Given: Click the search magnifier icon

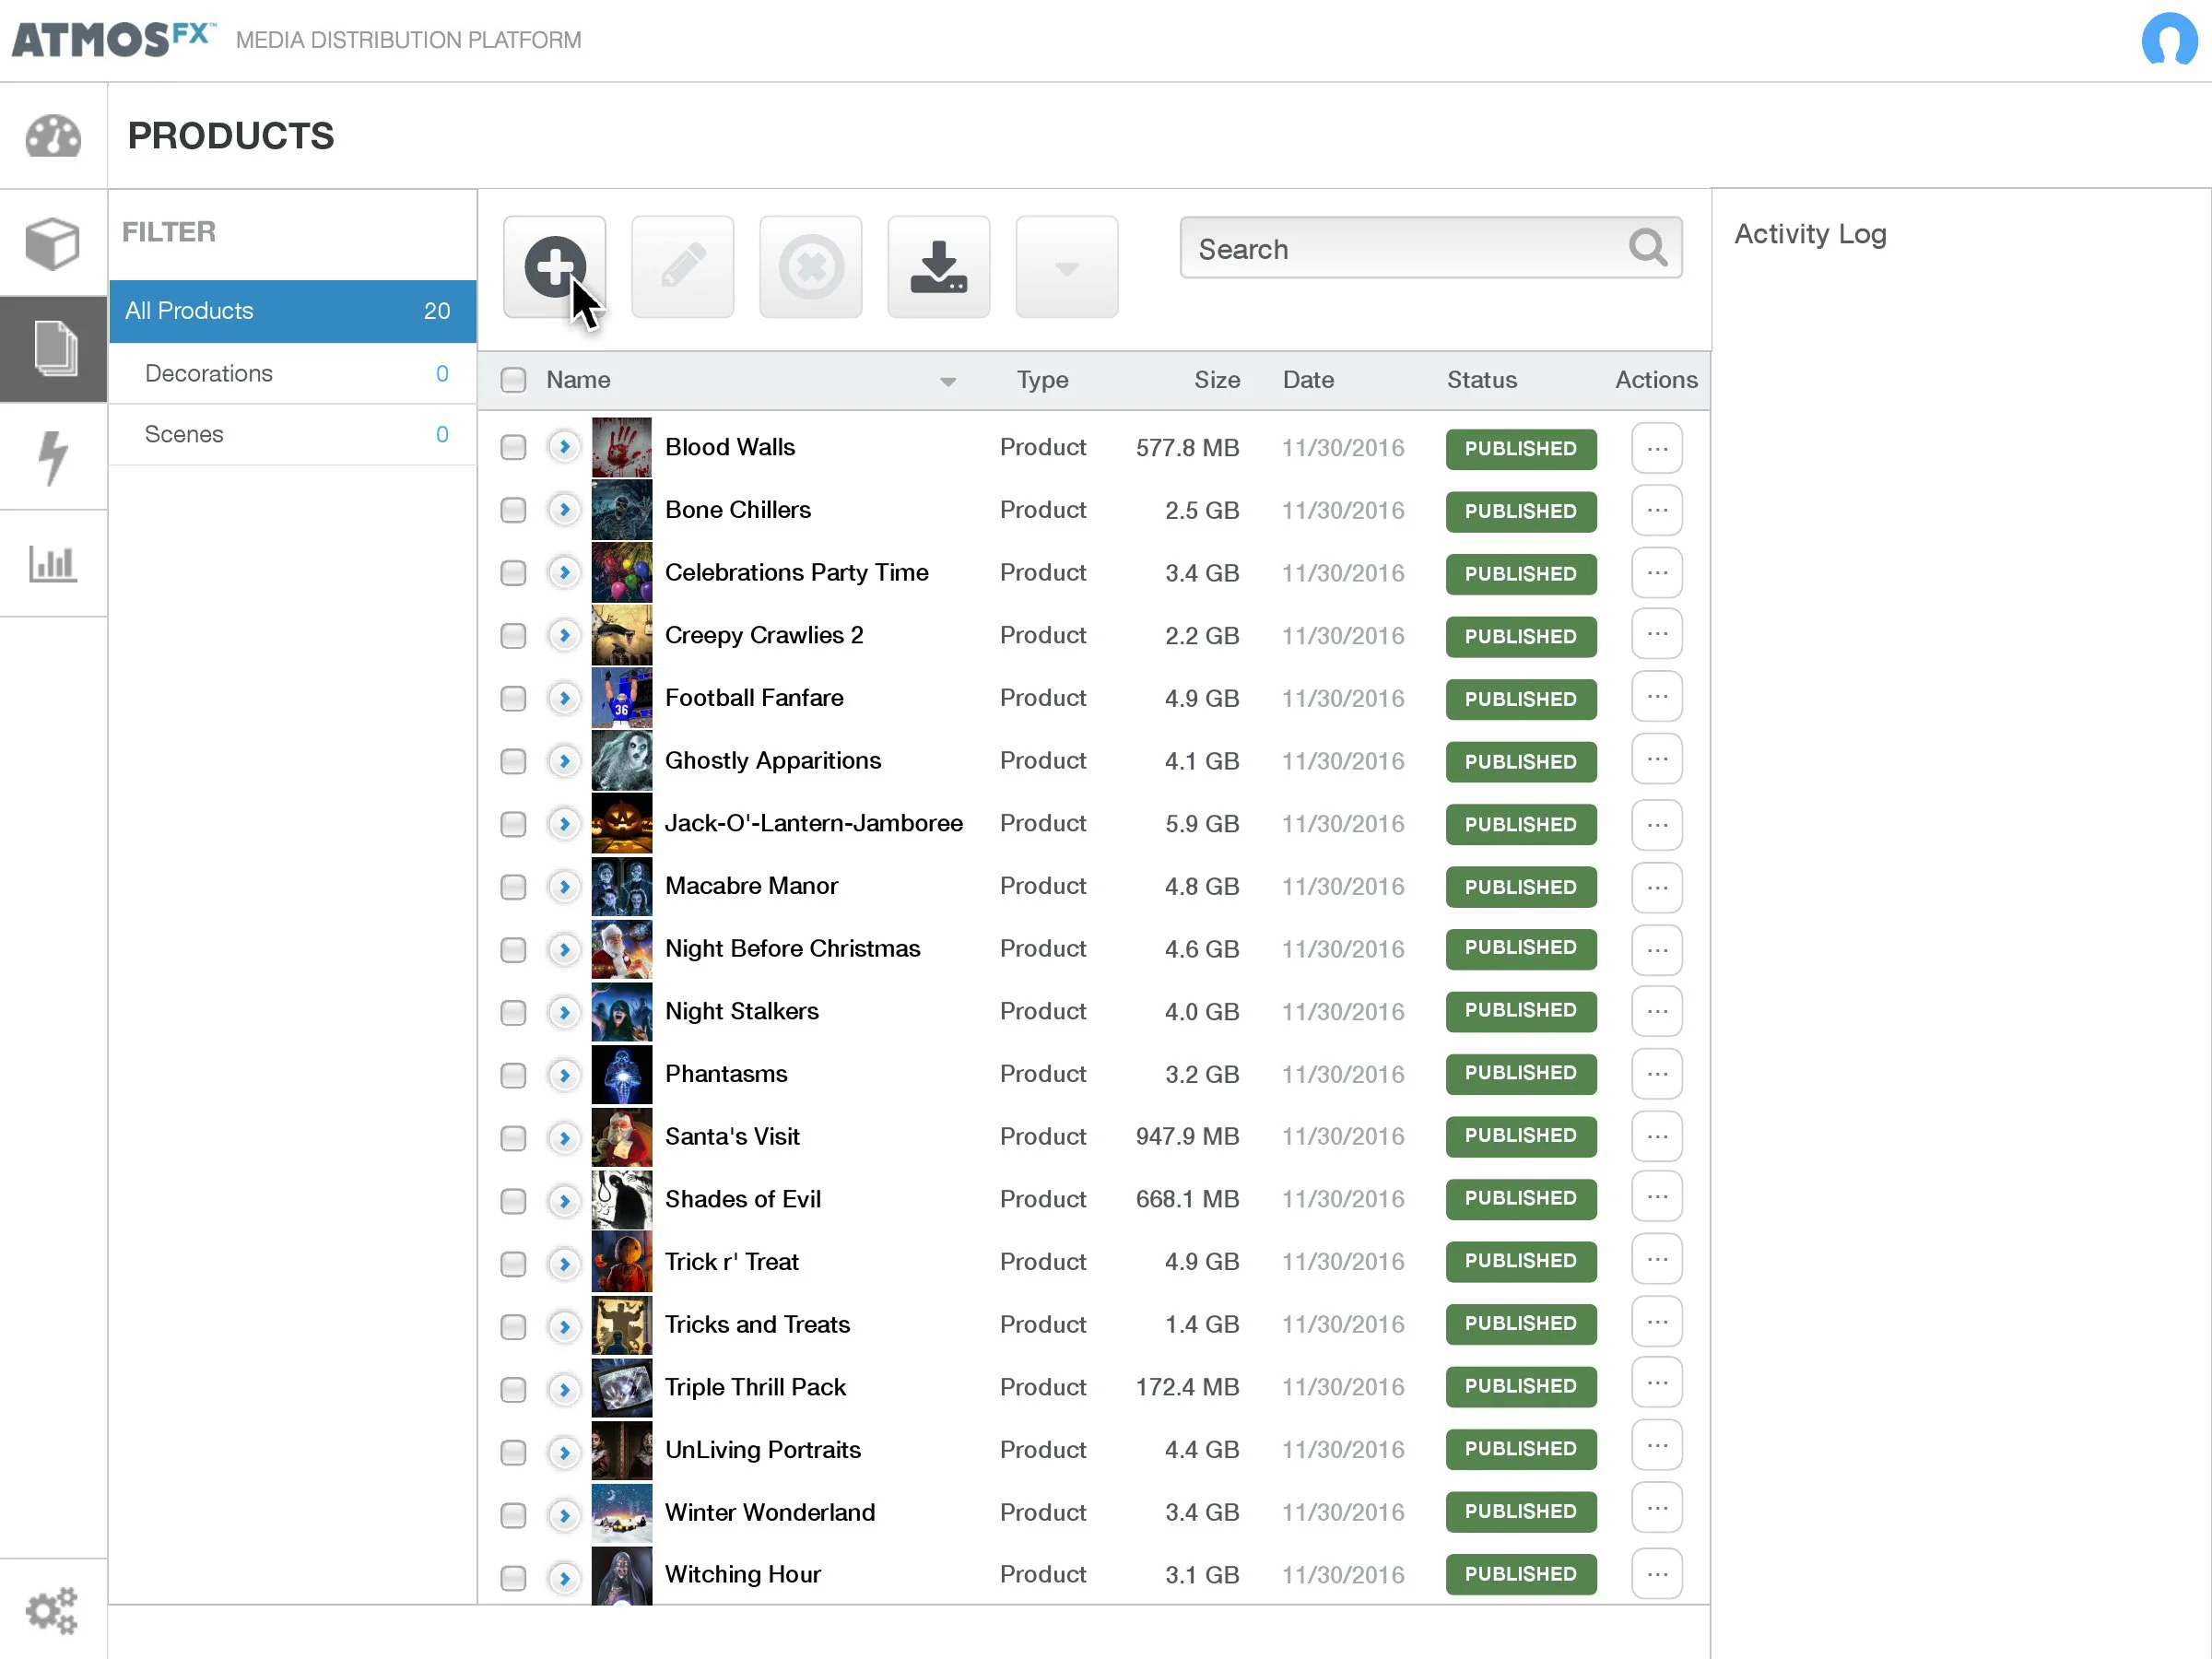Looking at the screenshot, I should point(1647,248).
